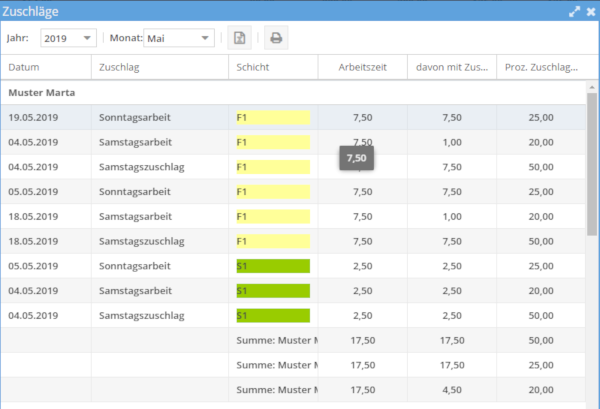This screenshot has width=600, height=409.
Task: Click the printer icon to print
Action: coord(276,38)
